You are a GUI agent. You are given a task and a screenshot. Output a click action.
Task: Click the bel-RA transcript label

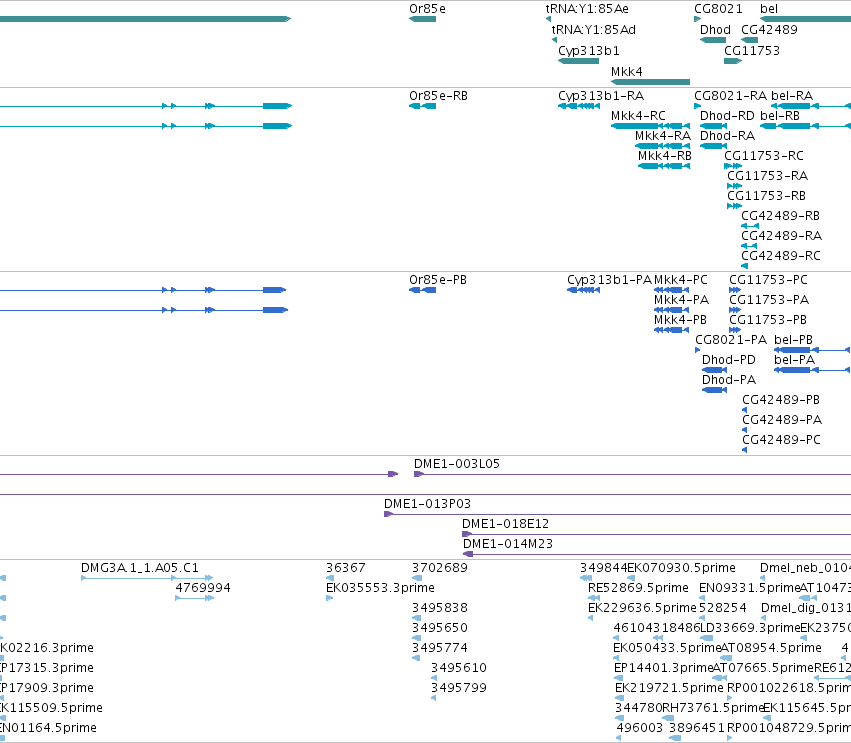point(792,96)
